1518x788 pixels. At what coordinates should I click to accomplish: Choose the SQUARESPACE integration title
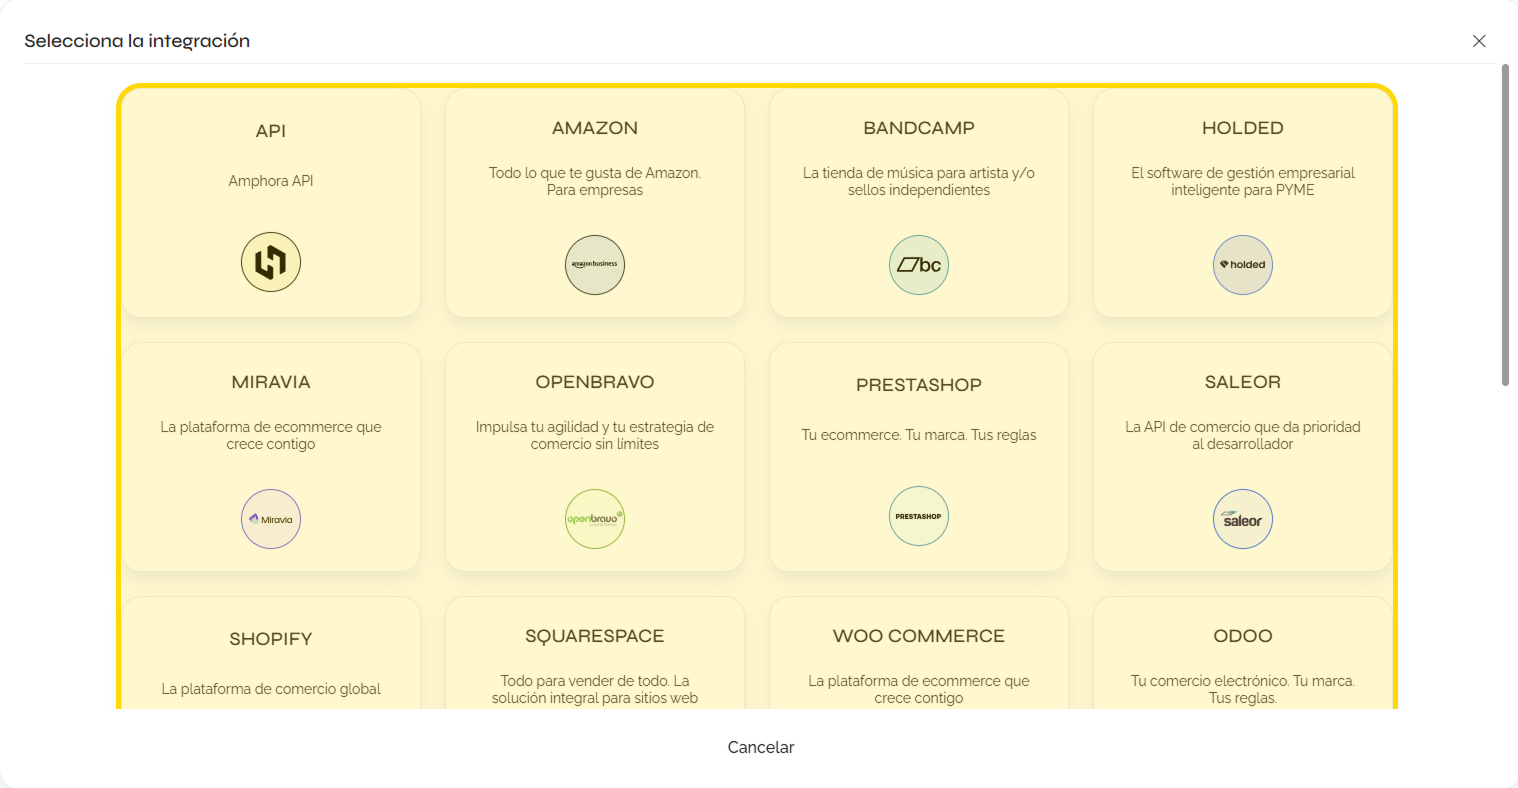(595, 636)
